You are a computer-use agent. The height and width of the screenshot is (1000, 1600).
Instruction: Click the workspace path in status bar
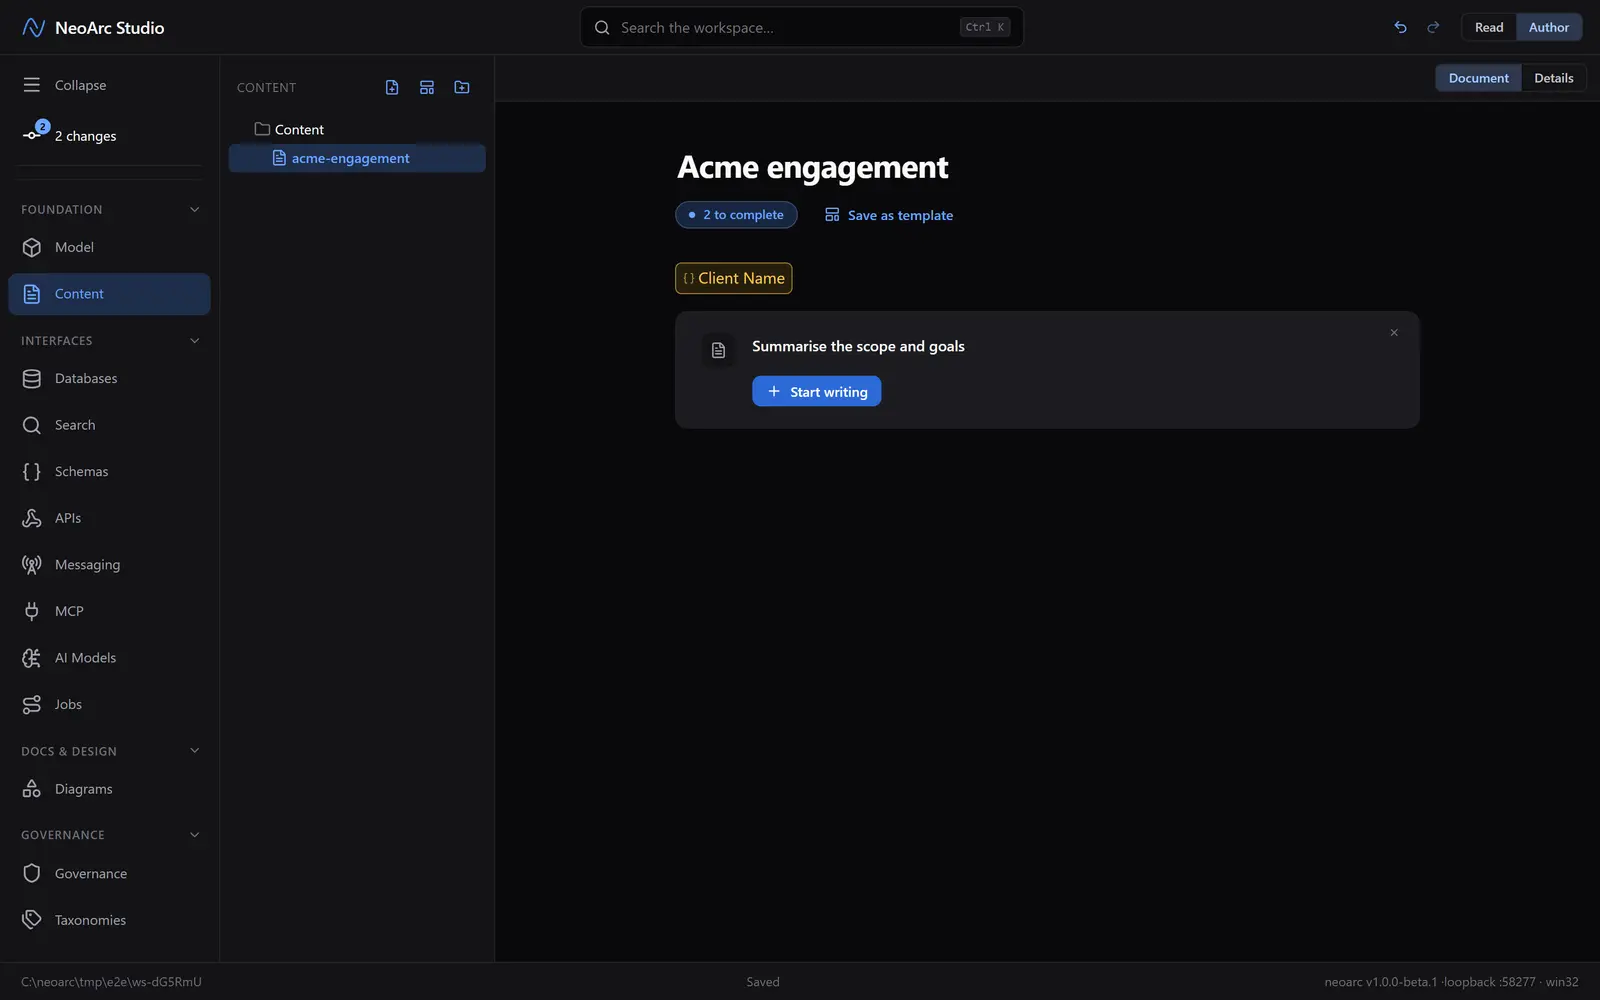pos(111,982)
